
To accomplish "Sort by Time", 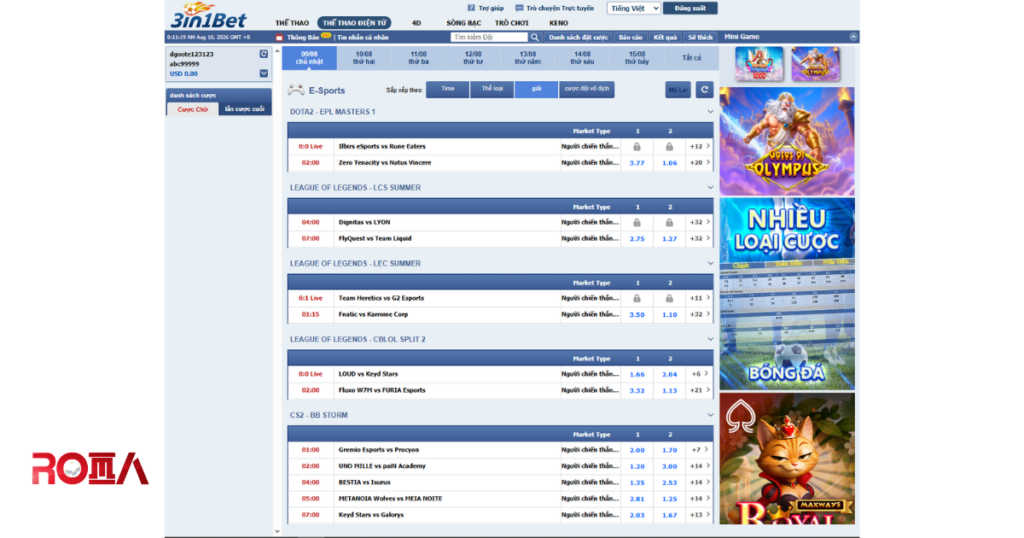I will point(447,89).
